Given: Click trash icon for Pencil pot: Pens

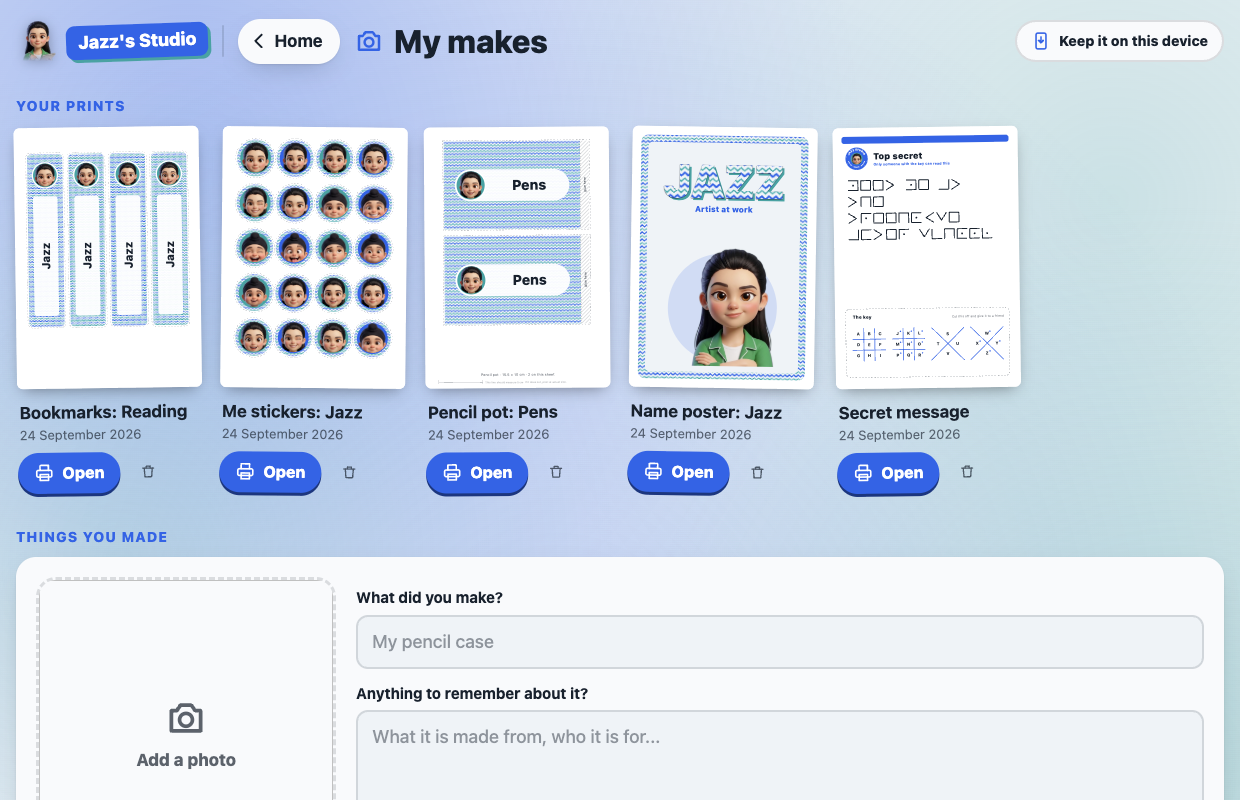Looking at the screenshot, I should [556, 472].
